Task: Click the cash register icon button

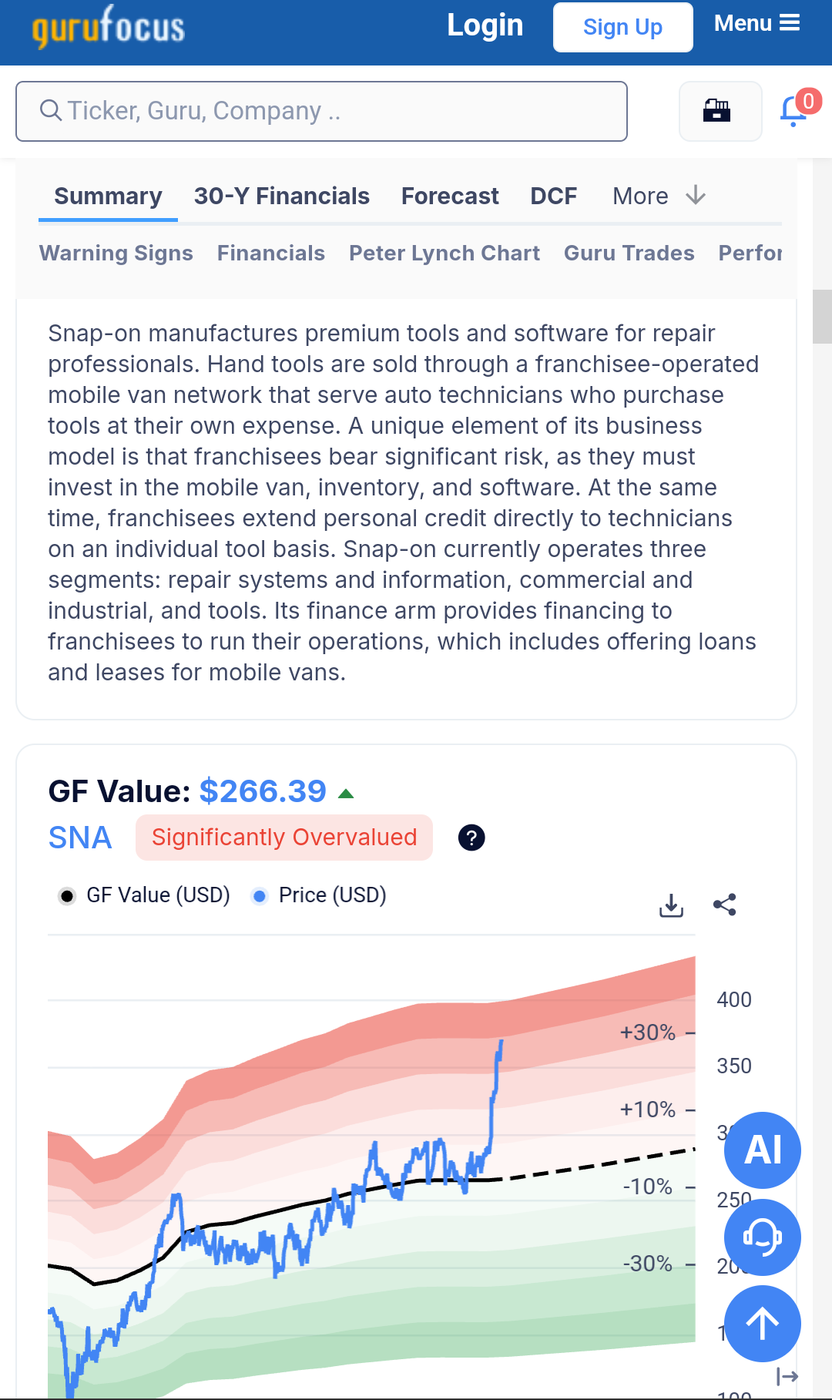Action: pyautogui.click(x=716, y=111)
